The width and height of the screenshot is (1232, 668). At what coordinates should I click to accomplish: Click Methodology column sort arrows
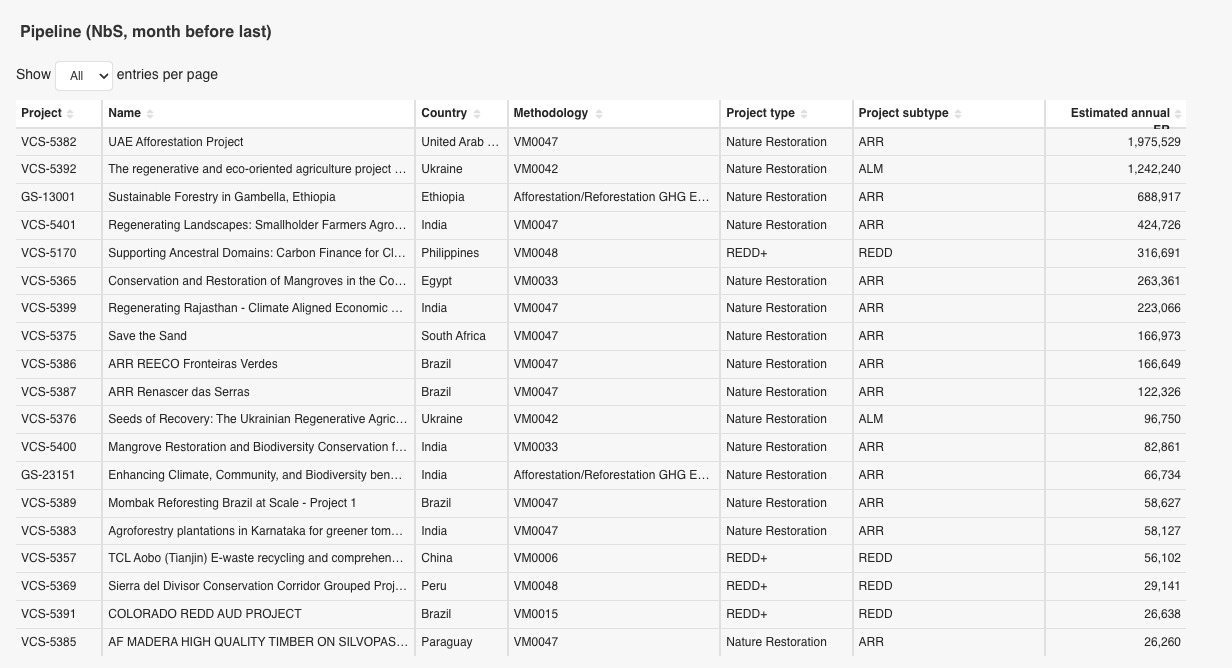coord(599,114)
